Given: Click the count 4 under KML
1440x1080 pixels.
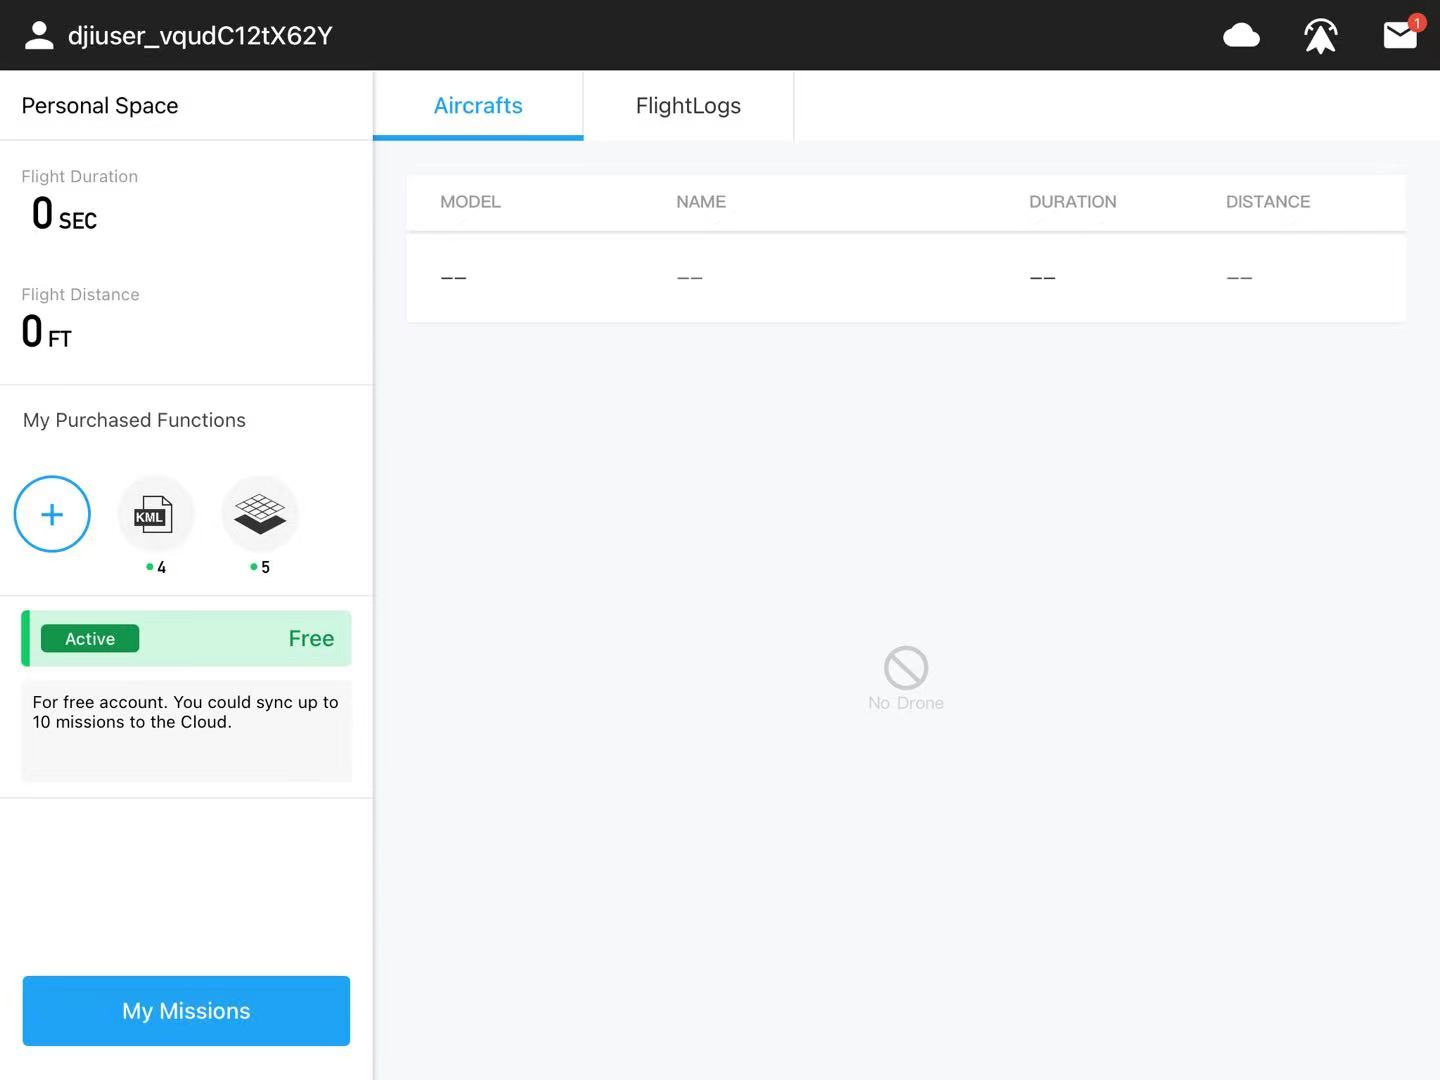Looking at the screenshot, I should 161,568.
